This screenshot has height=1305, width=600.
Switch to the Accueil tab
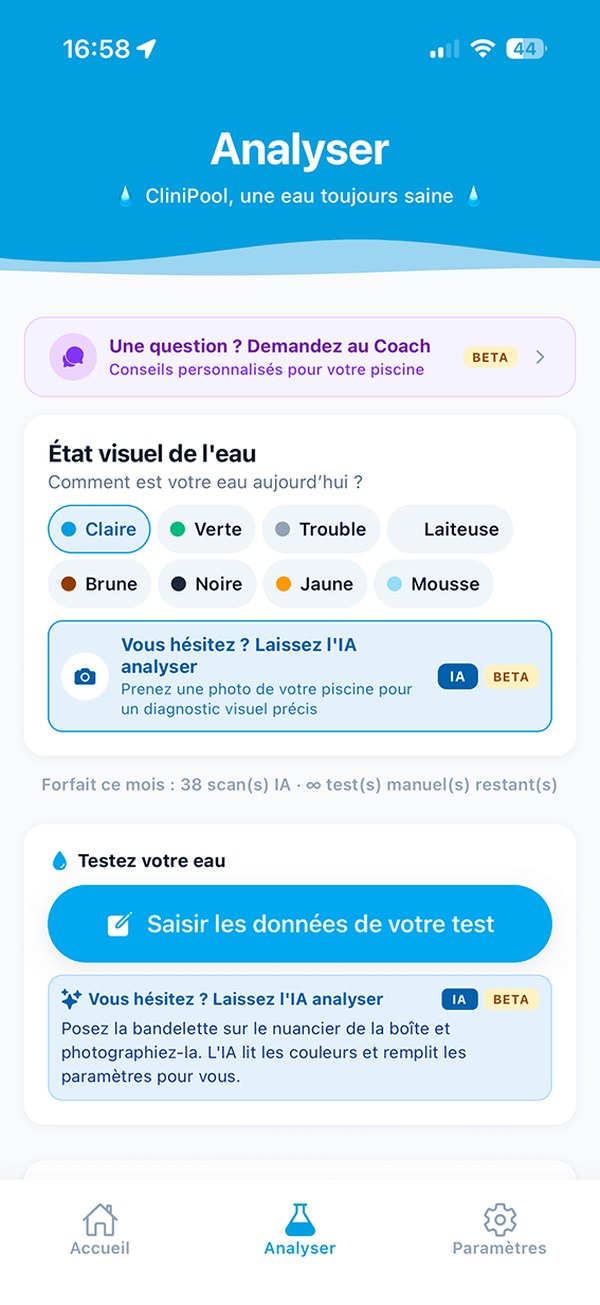point(99,1229)
